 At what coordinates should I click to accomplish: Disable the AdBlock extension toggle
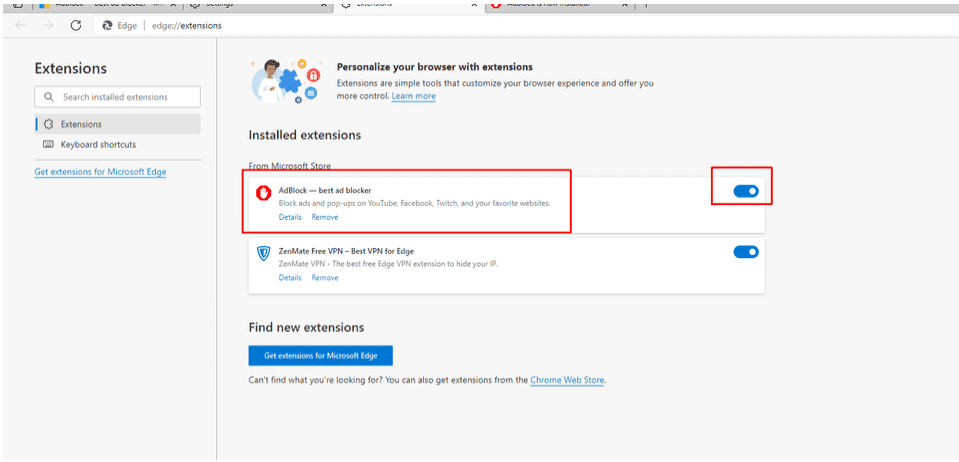coord(746,192)
